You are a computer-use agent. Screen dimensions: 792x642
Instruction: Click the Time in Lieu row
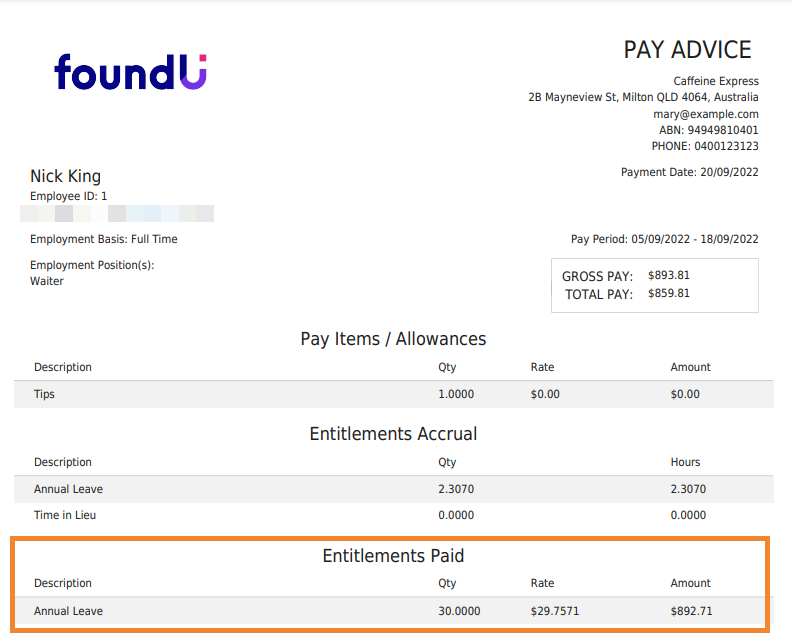(x=65, y=515)
